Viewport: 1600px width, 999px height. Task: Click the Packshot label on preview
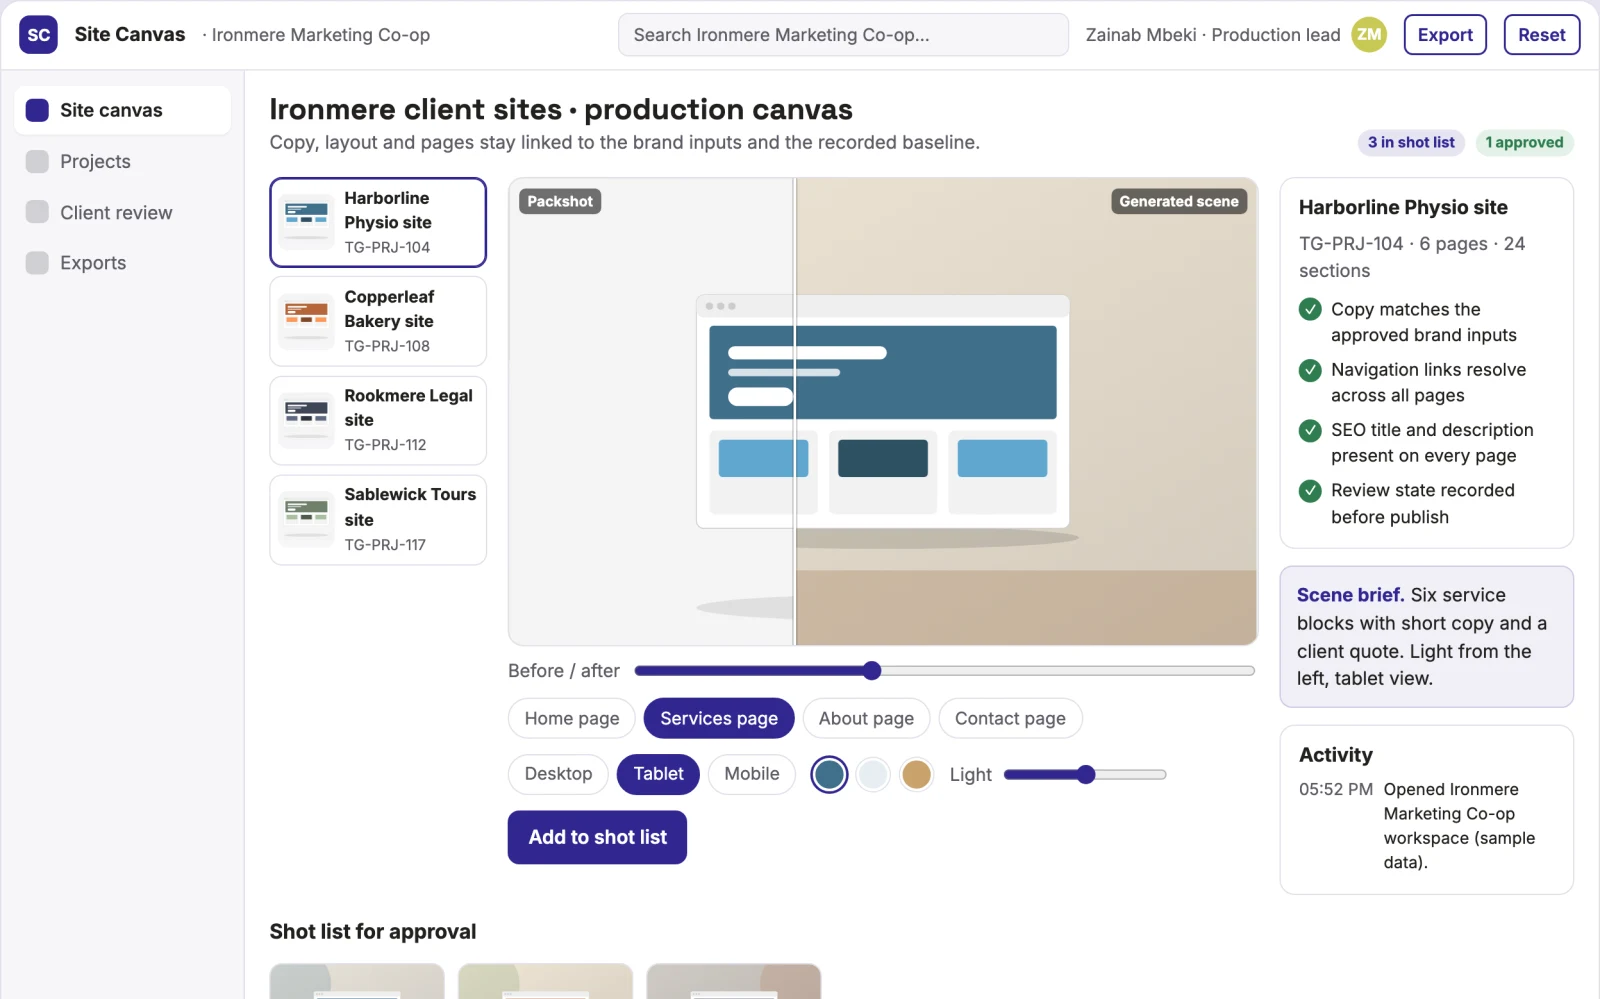[560, 201]
